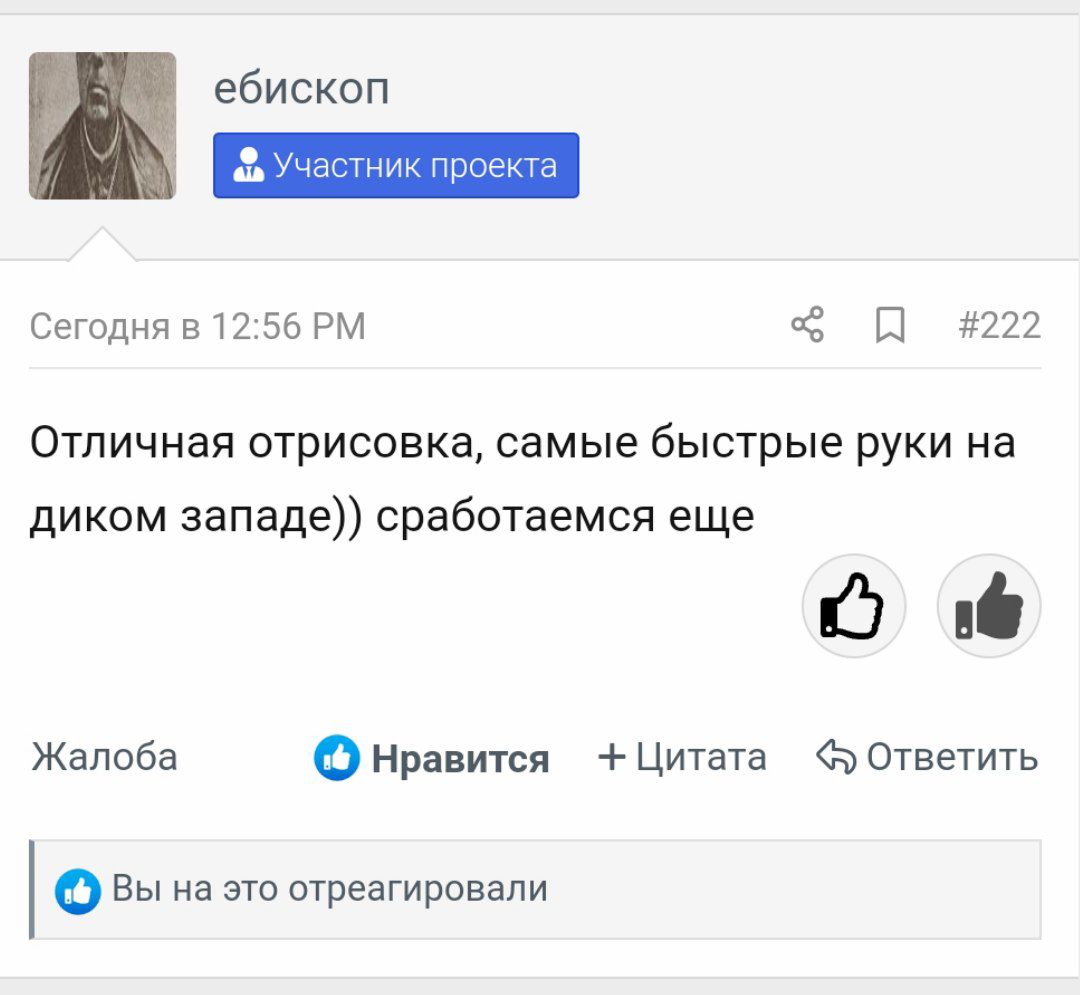Image resolution: width=1080 pixels, height=995 pixels.
Task: Open the ебископ username profile
Action: tap(302, 88)
